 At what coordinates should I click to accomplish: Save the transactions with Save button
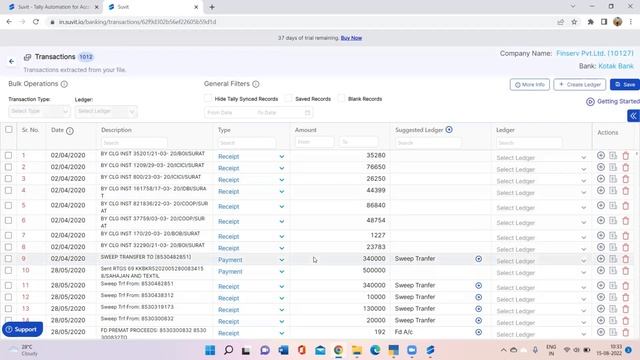[625, 84]
